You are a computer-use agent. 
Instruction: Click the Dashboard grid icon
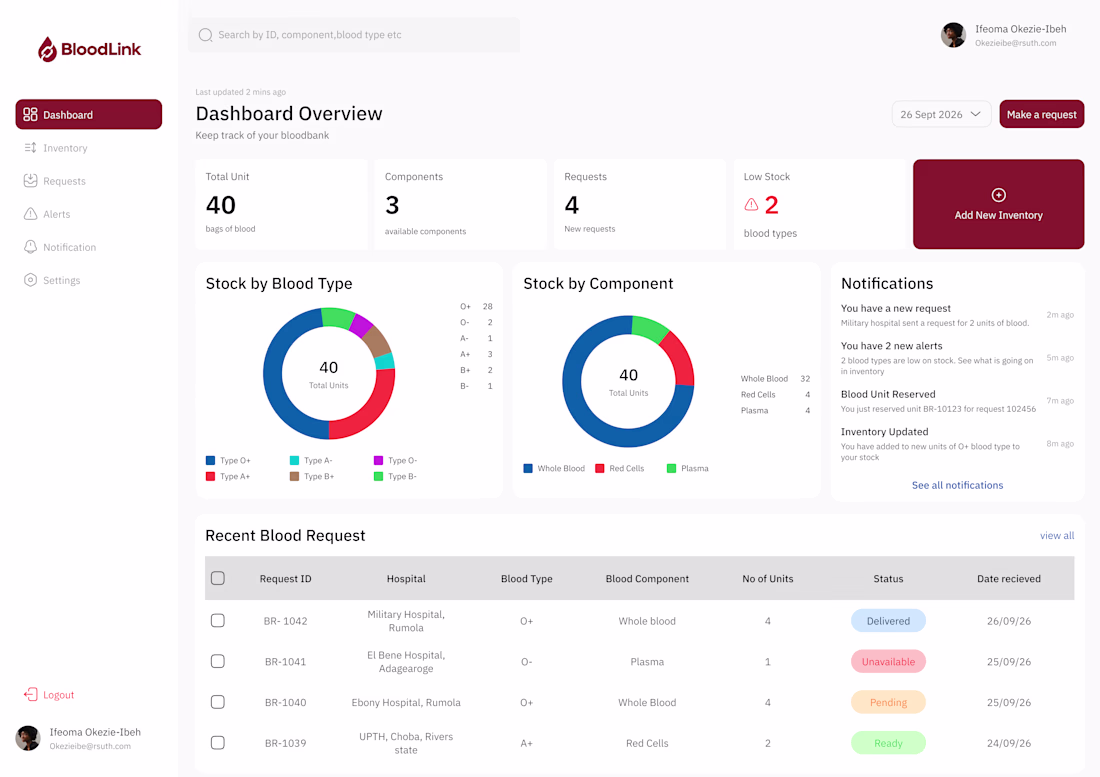(30, 114)
